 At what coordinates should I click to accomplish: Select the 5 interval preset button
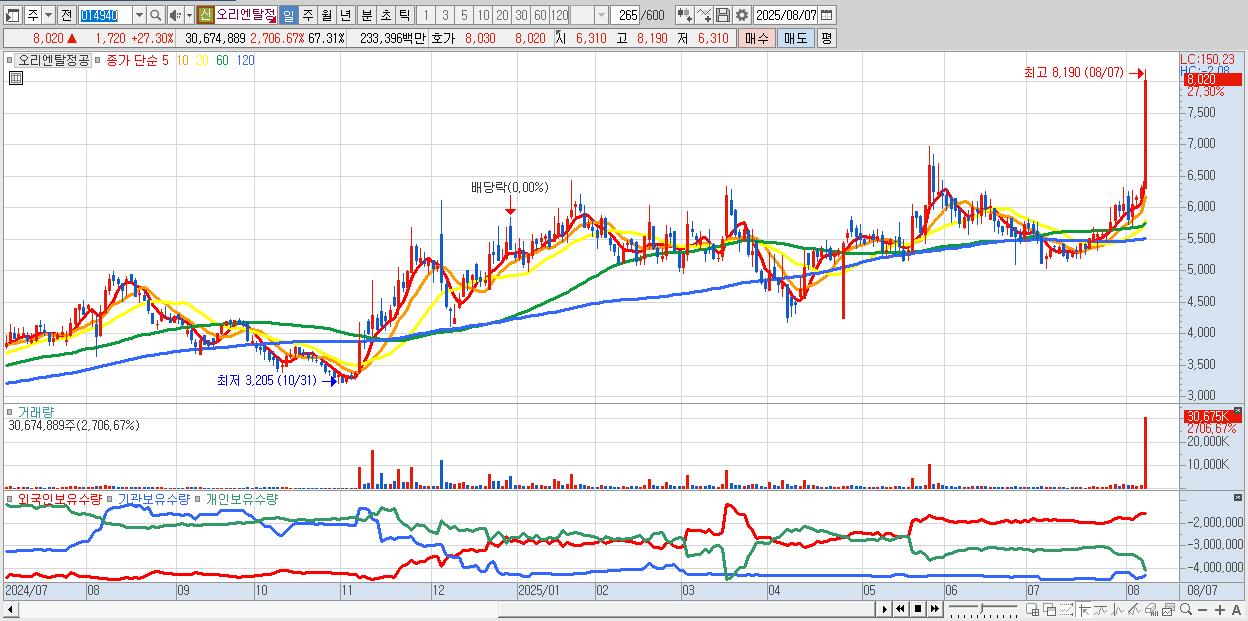464,16
